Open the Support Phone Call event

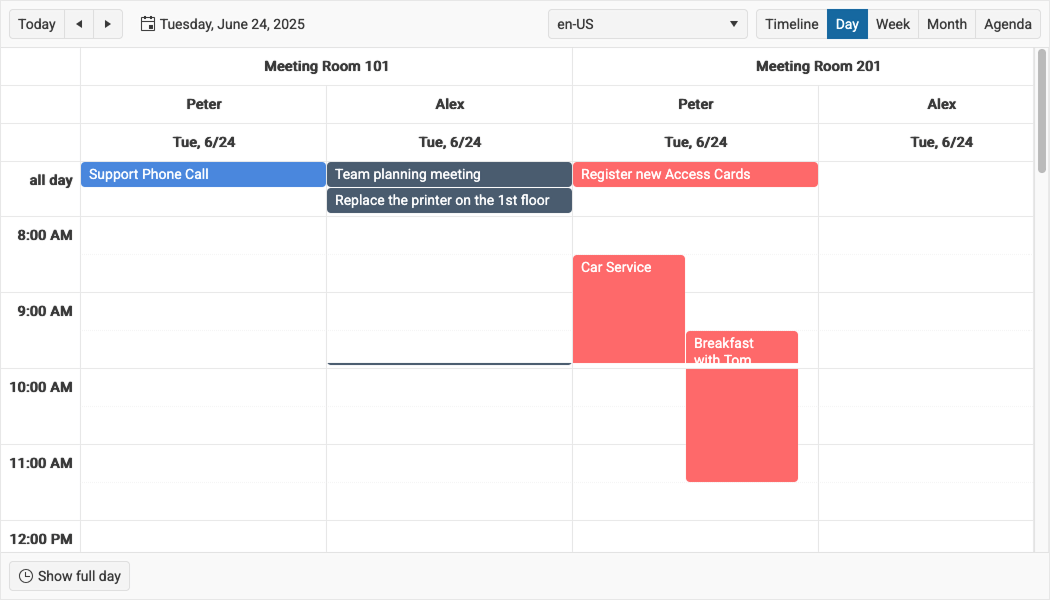(x=203, y=174)
